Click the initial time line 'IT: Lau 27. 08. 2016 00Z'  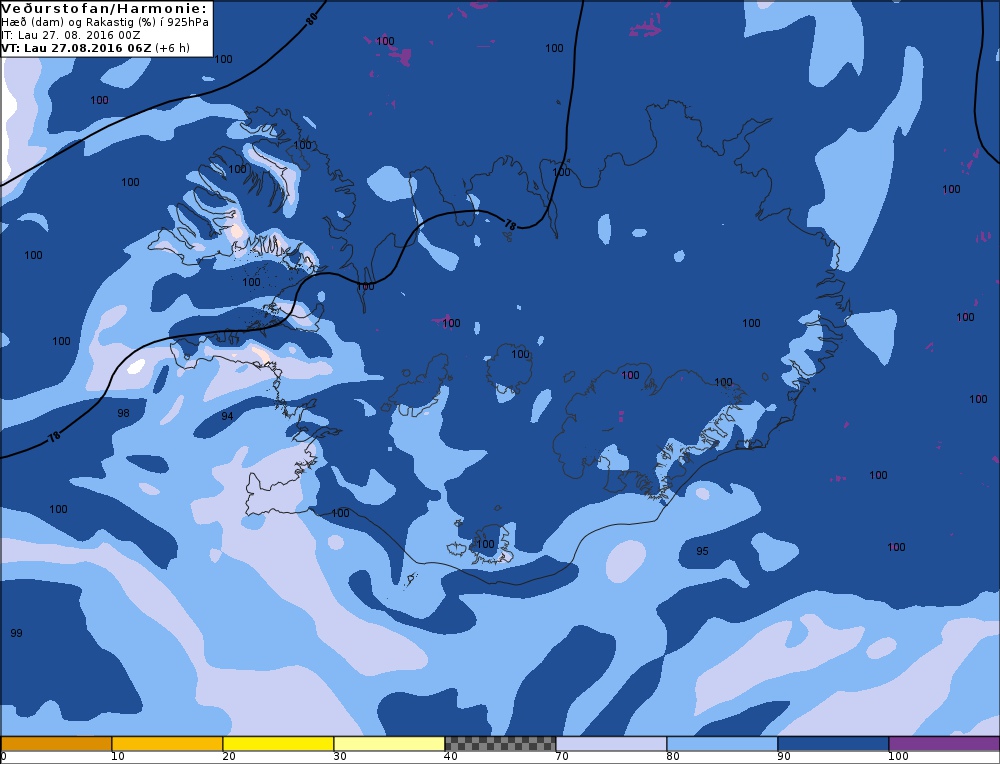(71, 35)
